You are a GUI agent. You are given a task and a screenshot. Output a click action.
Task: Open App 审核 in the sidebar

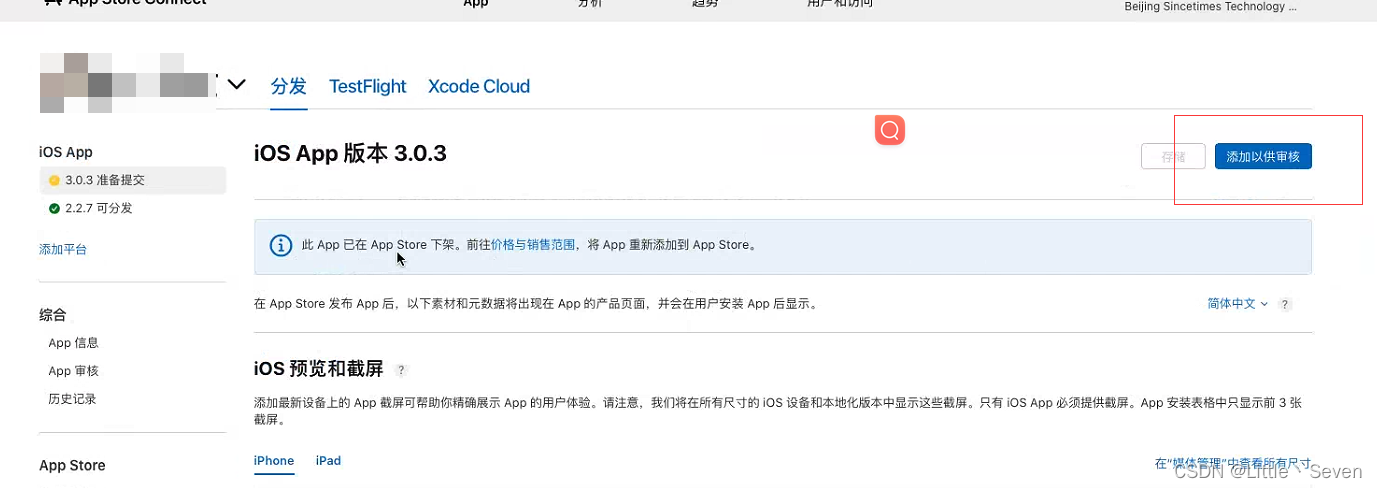[x=73, y=371]
